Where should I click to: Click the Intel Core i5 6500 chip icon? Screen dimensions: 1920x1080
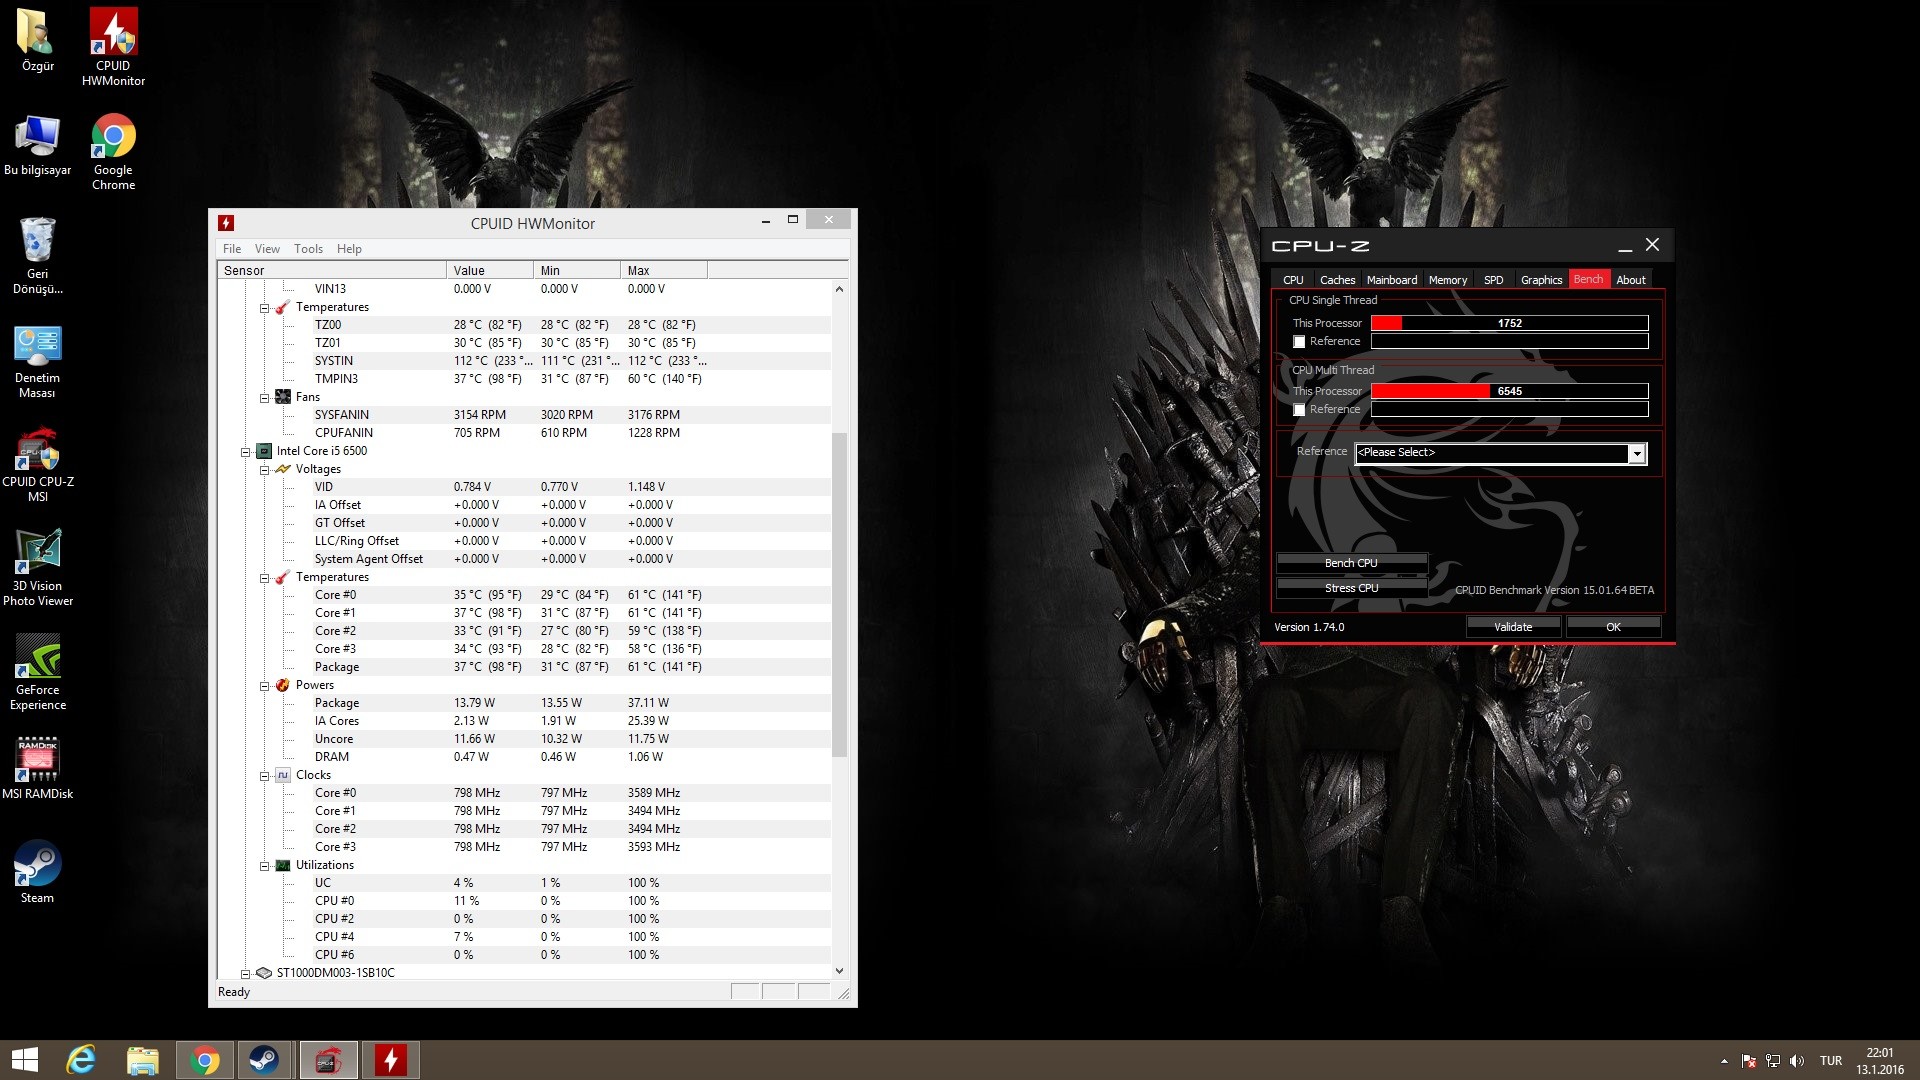pyautogui.click(x=264, y=451)
